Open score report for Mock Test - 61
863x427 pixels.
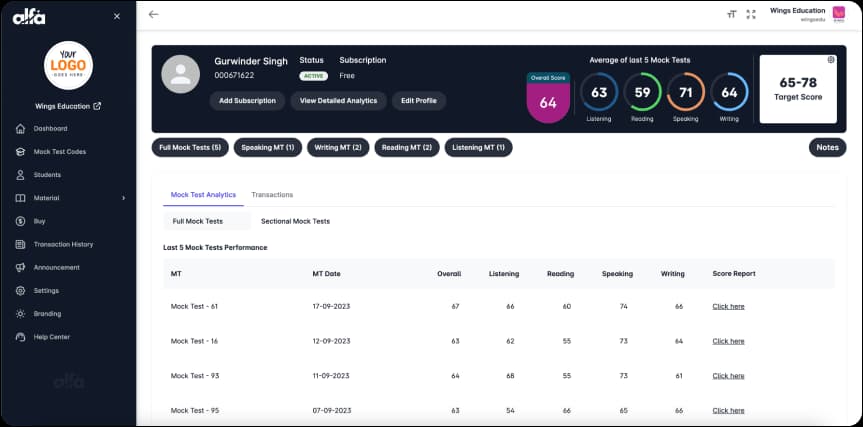click(x=728, y=306)
